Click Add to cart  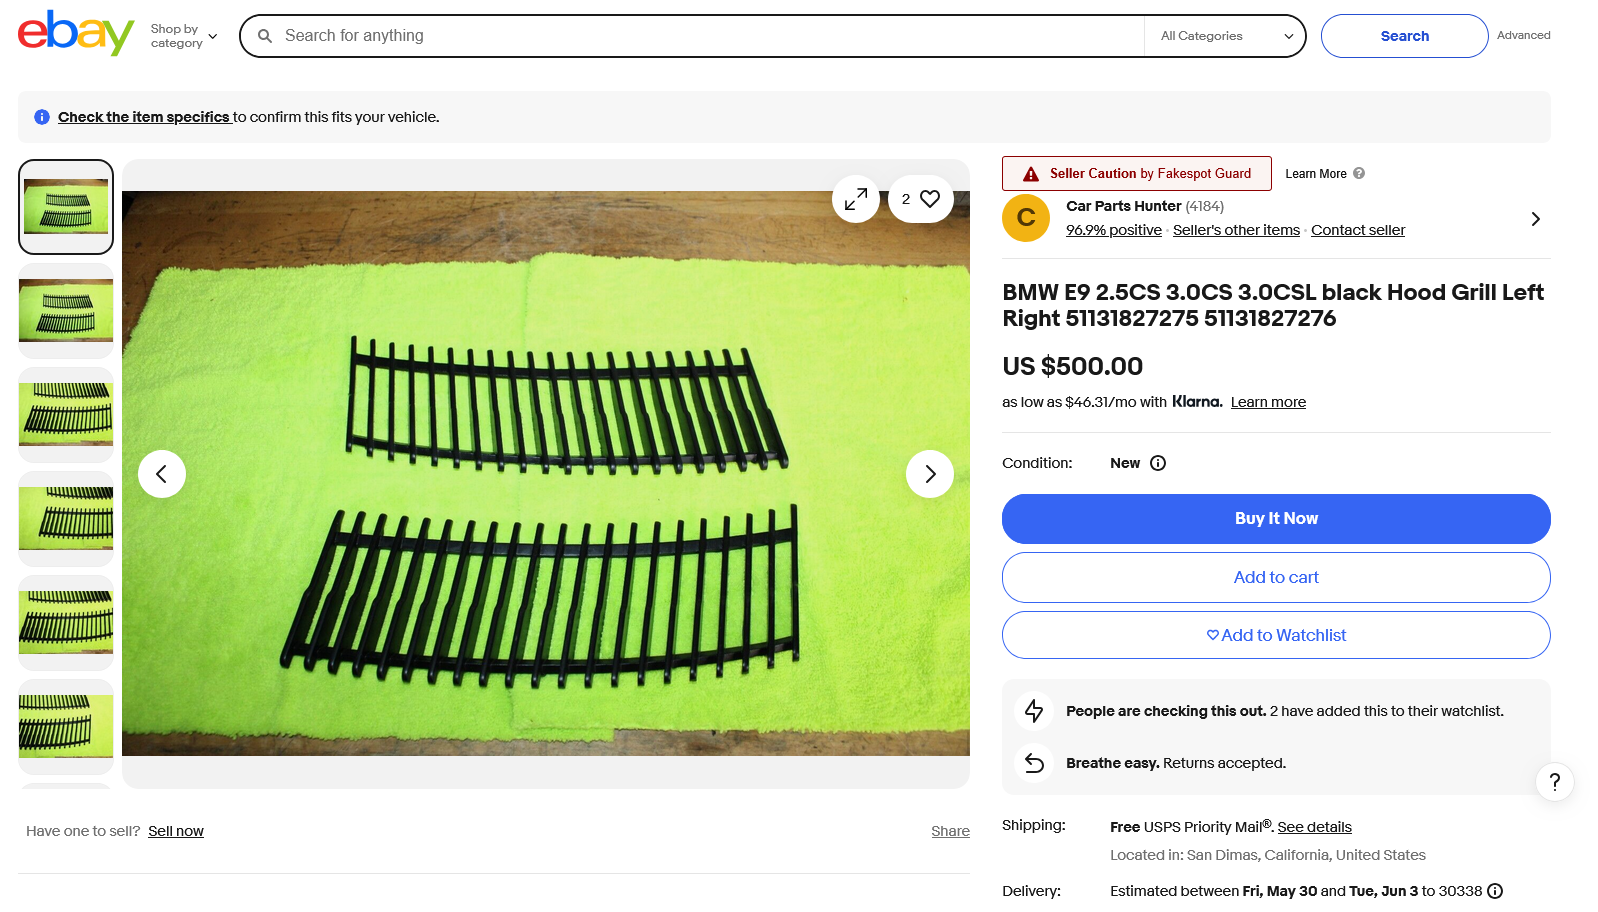1276,577
